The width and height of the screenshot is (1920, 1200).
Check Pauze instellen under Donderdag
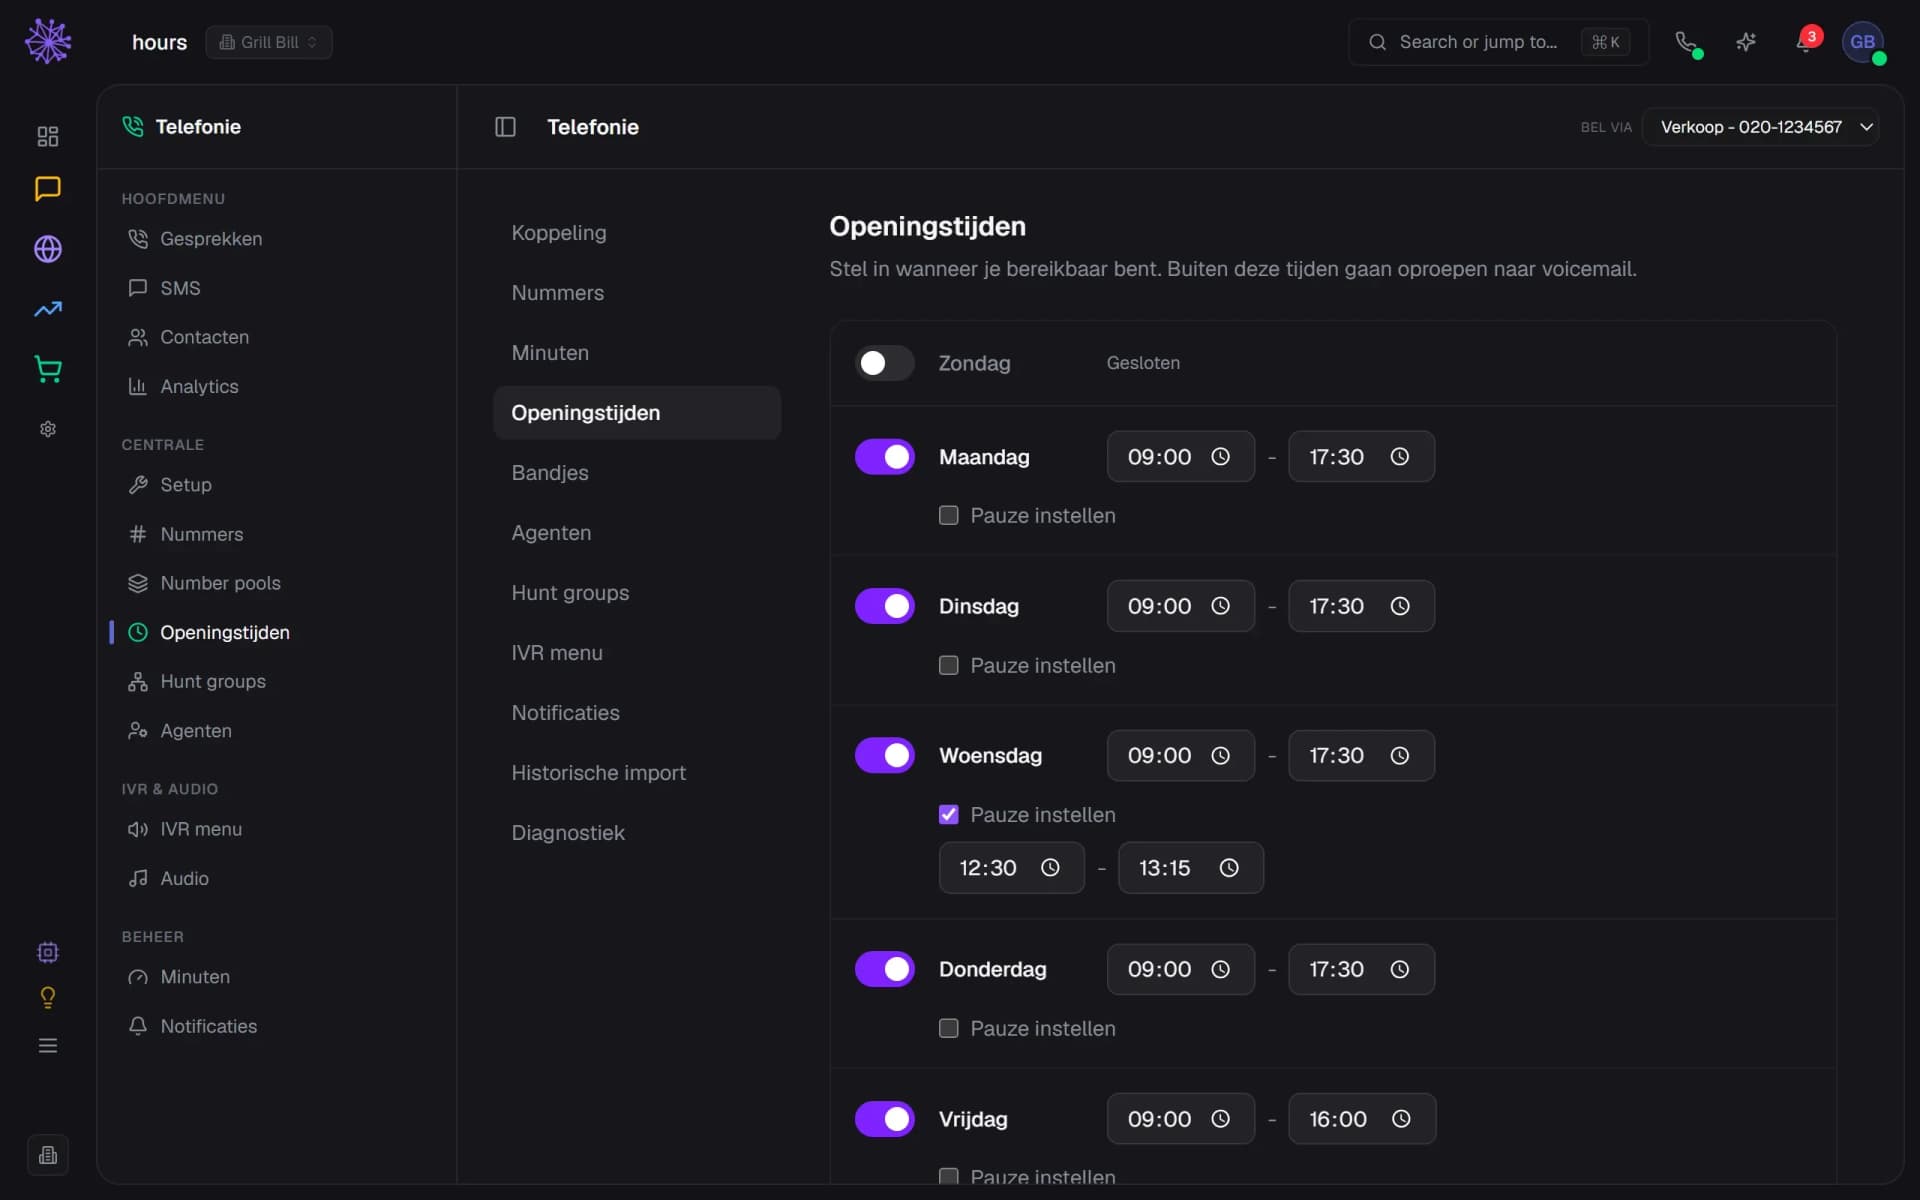click(x=949, y=1028)
